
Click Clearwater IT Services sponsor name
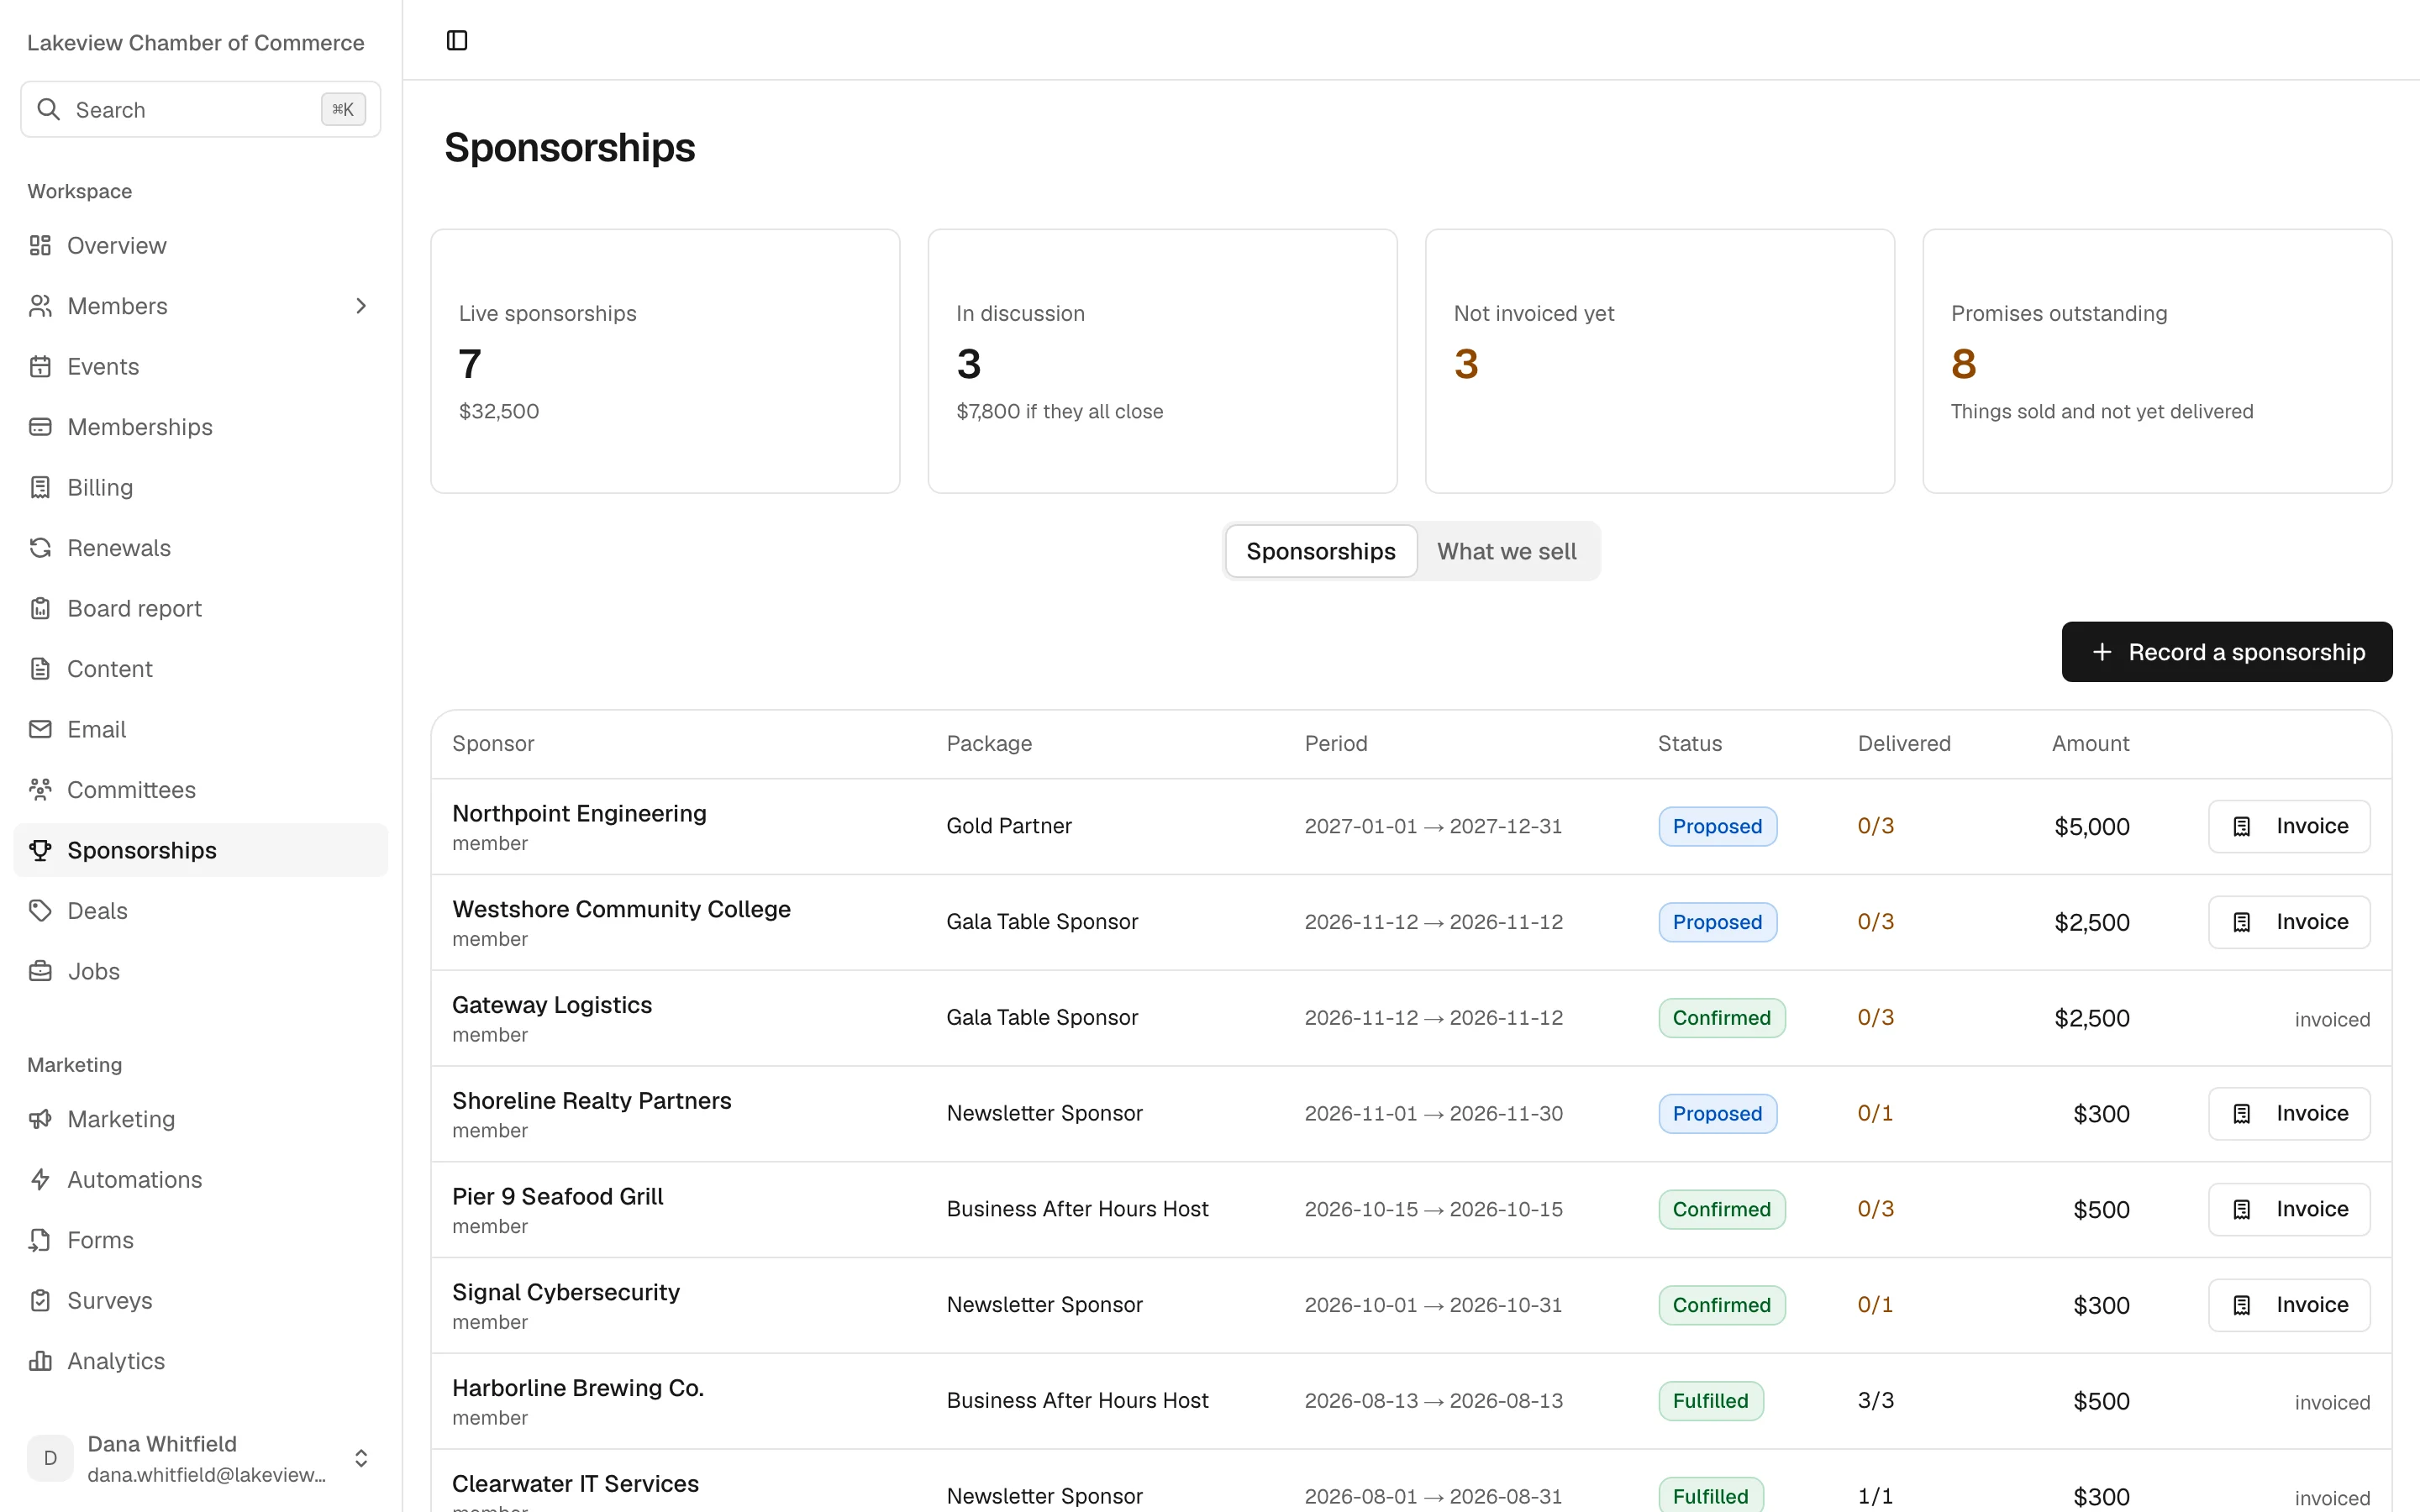click(x=575, y=1484)
